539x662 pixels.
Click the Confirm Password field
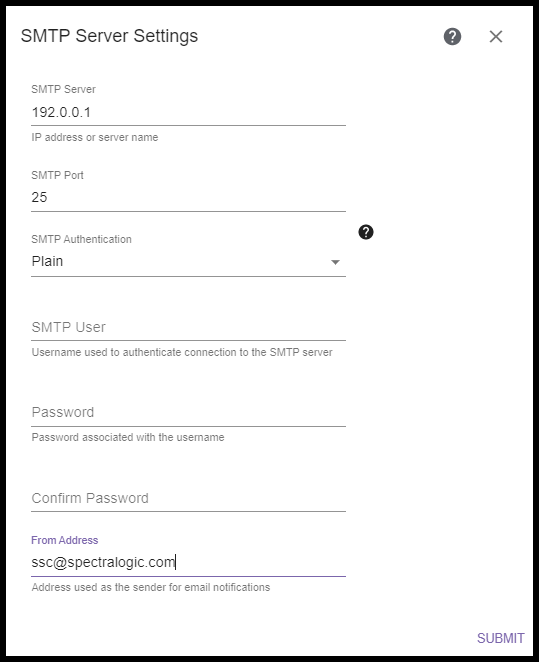click(188, 498)
